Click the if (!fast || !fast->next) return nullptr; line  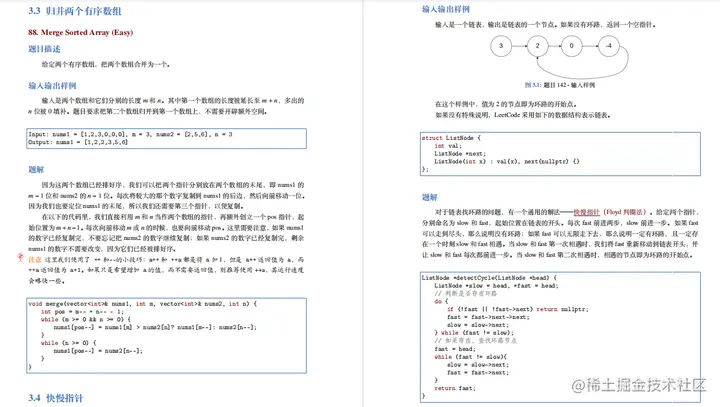[518, 309]
